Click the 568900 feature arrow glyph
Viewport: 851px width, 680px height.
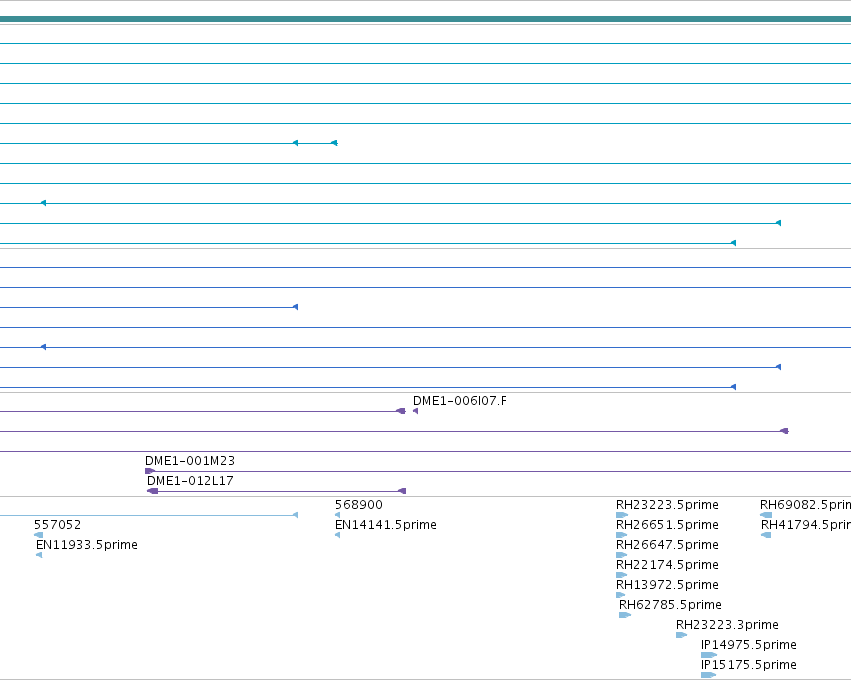click(x=338, y=515)
